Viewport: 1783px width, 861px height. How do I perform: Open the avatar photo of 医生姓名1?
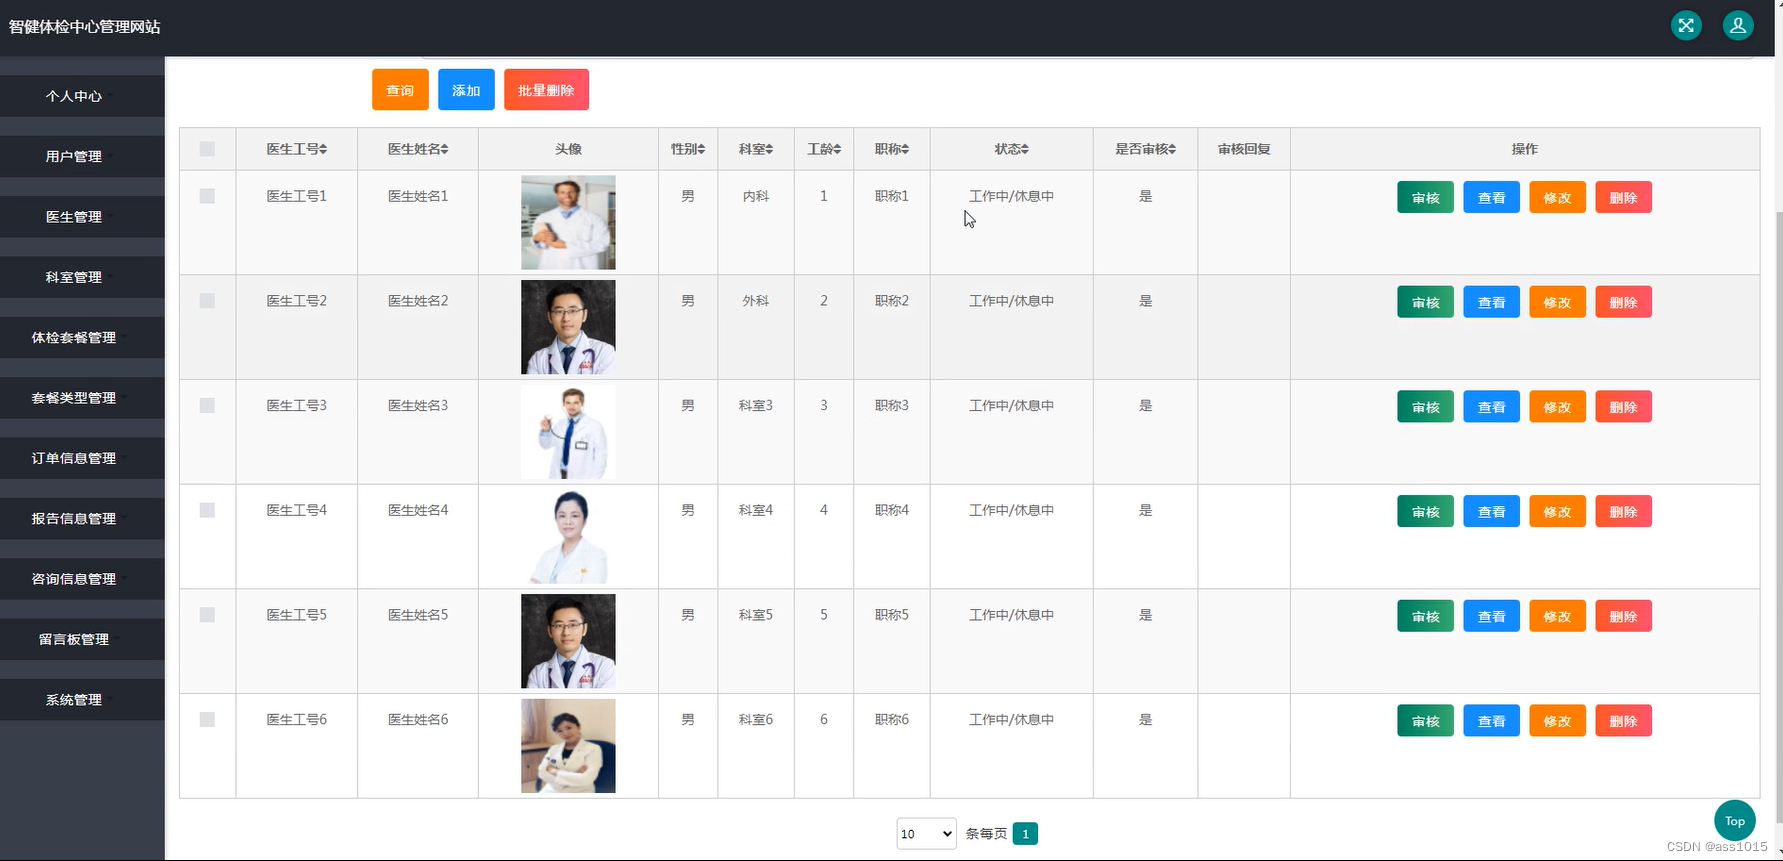pos(568,222)
